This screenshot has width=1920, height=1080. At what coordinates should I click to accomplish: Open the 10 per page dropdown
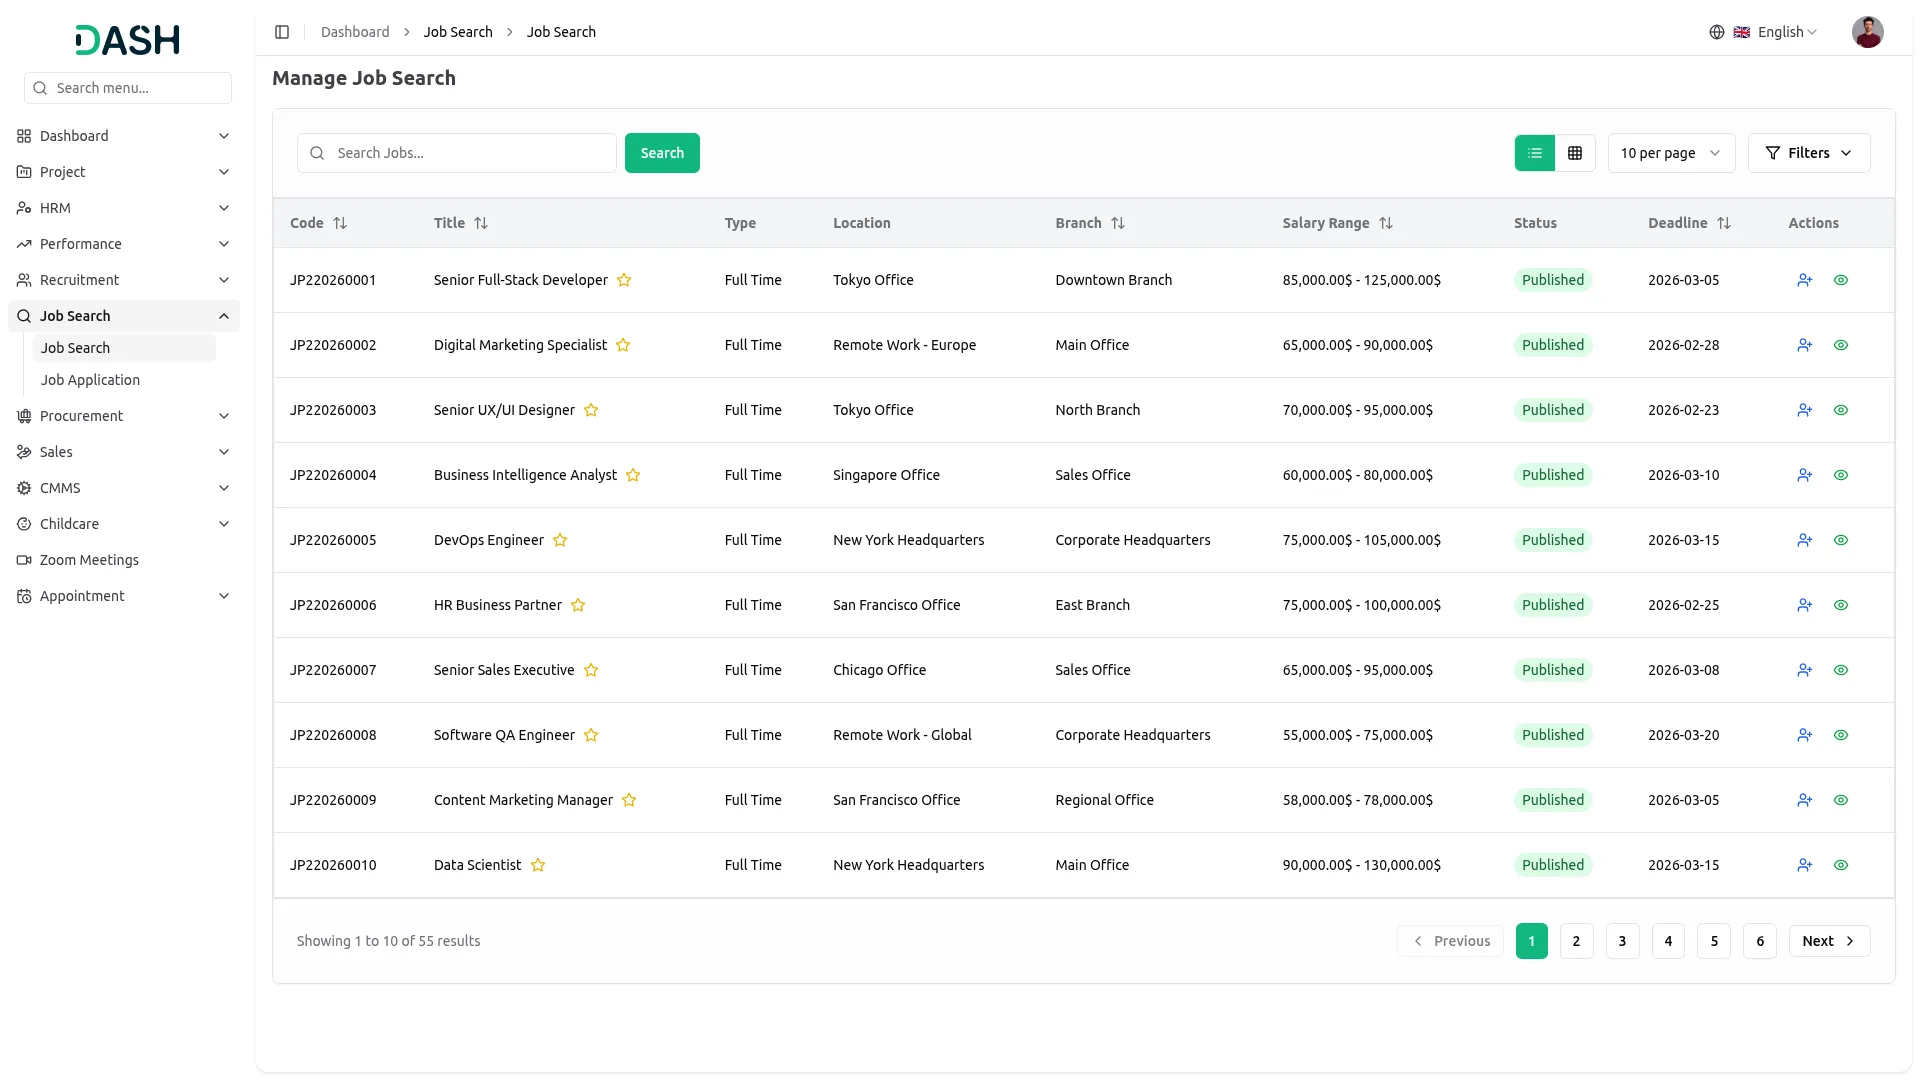[x=1671, y=153]
